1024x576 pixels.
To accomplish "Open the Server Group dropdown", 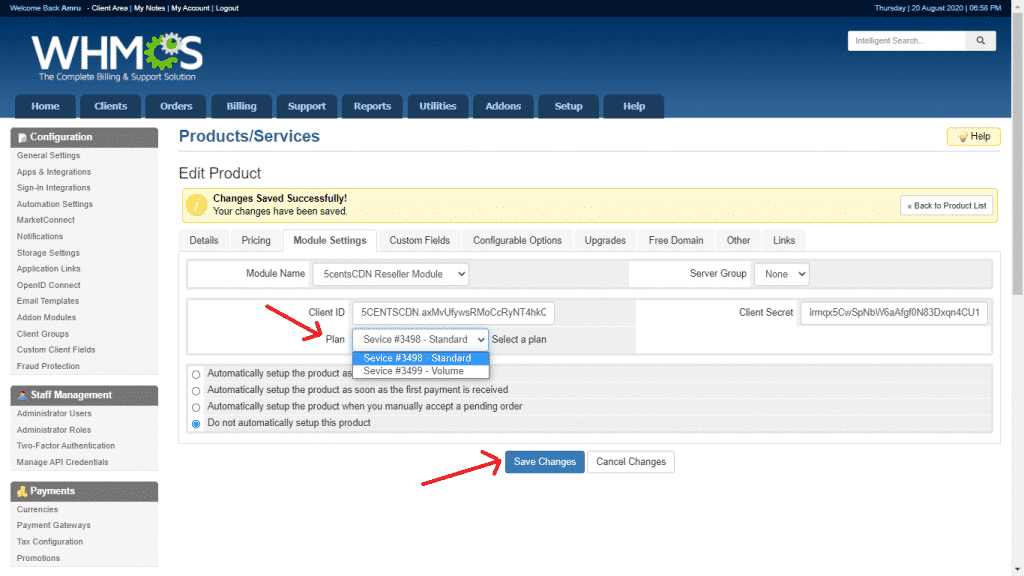I will 781,274.
